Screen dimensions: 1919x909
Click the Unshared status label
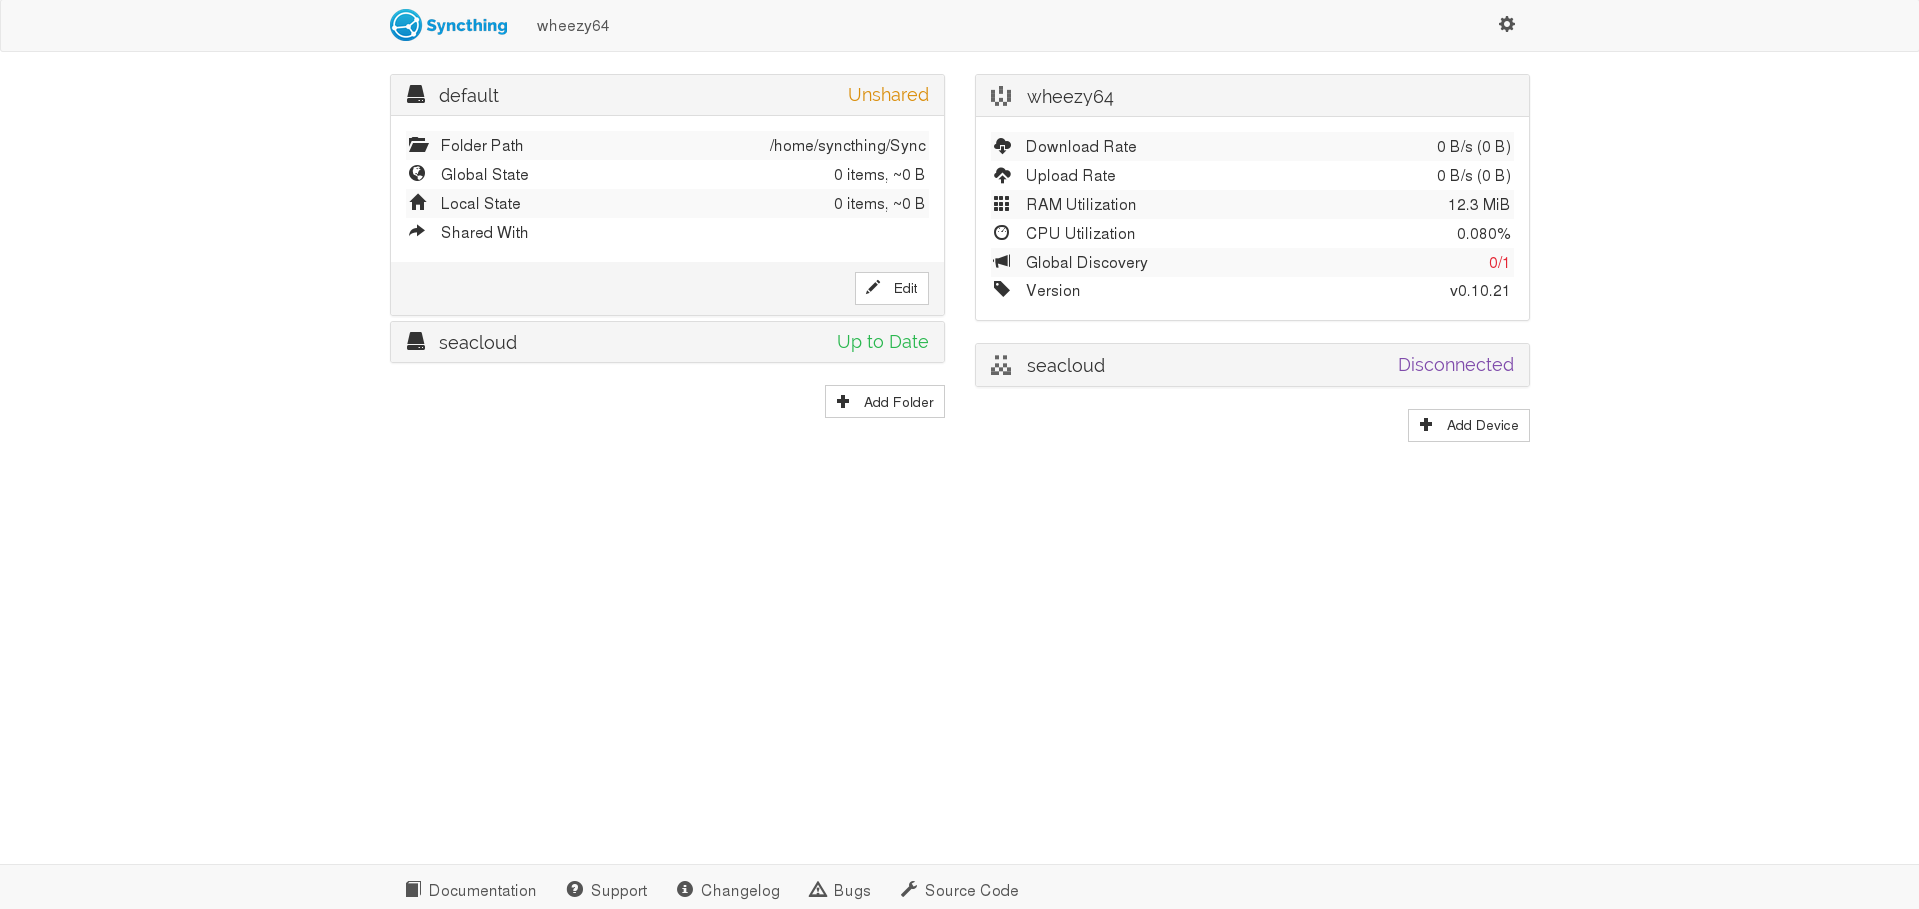(888, 95)
